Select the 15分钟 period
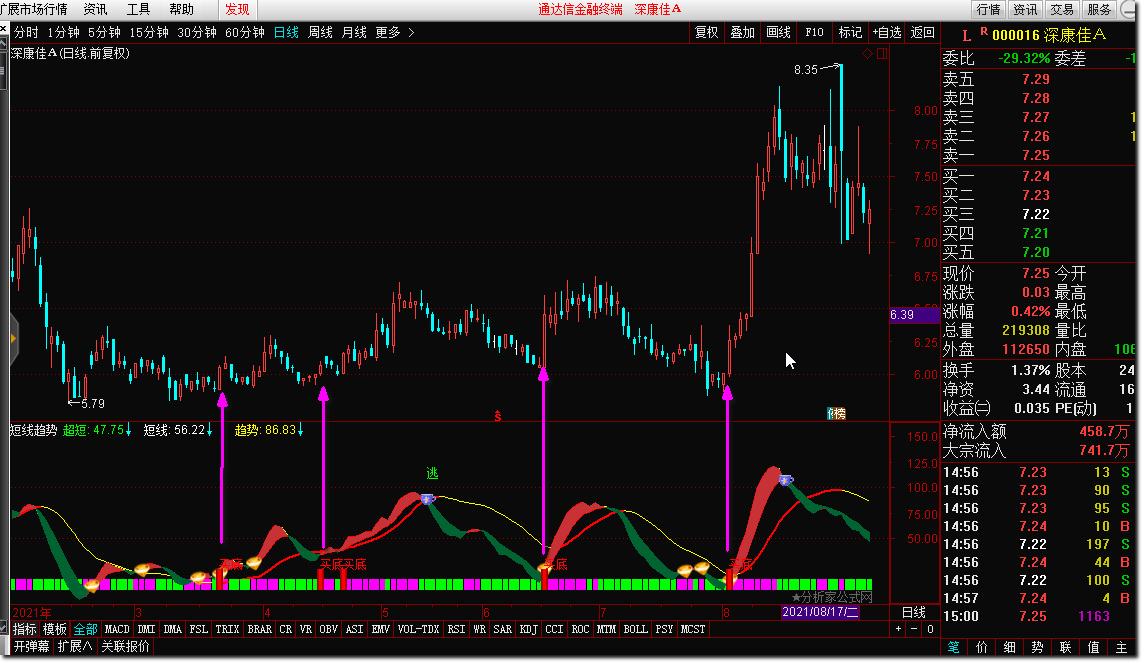1144x663 pixels. pos(149,32)
